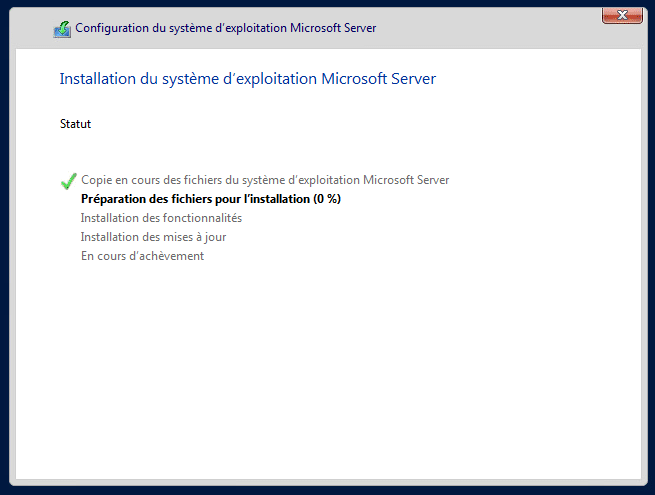Click the blank white area below the steps
Viewport: 655px width, 495px height.
(330, 380)
